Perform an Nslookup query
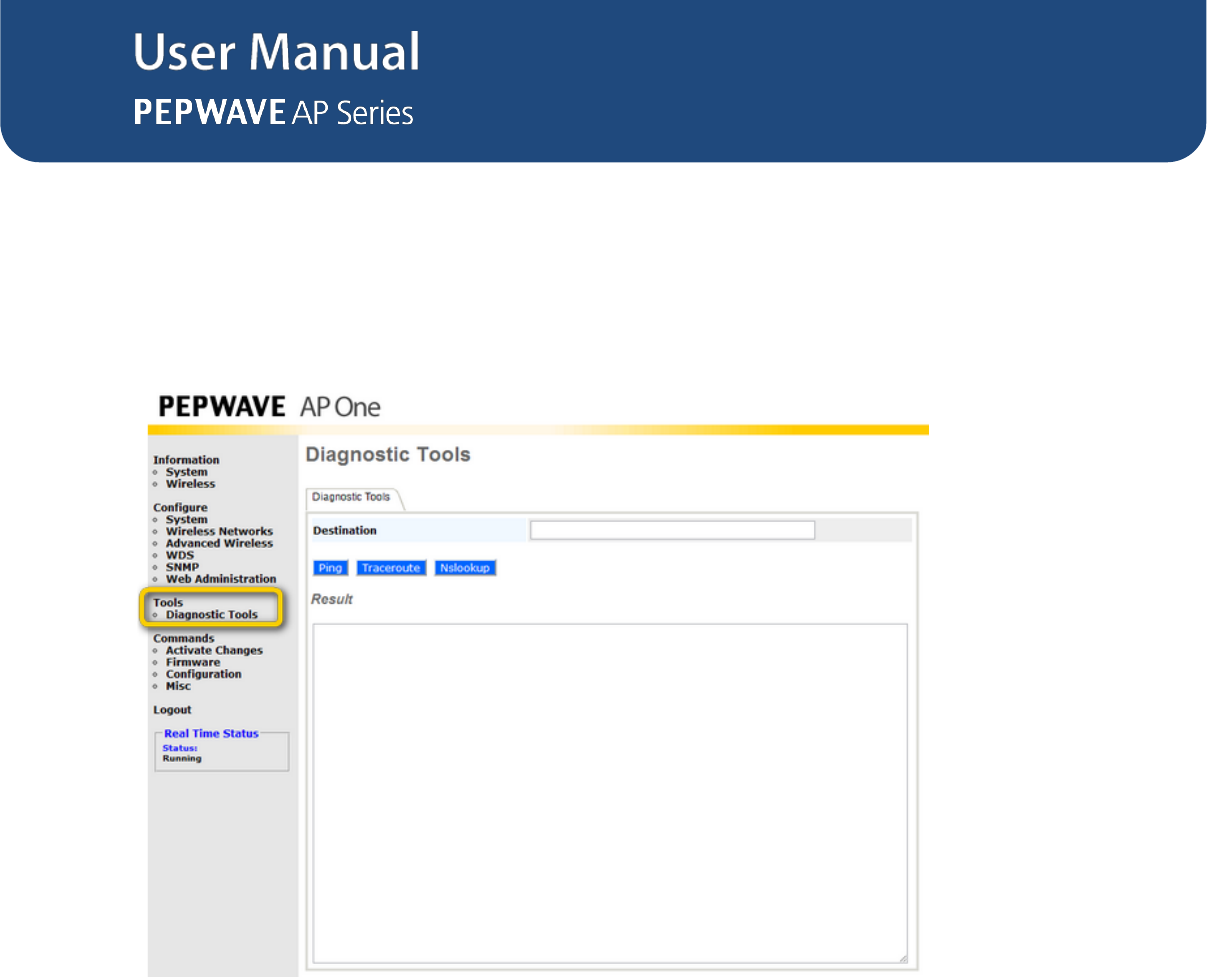 coord(465,568)
